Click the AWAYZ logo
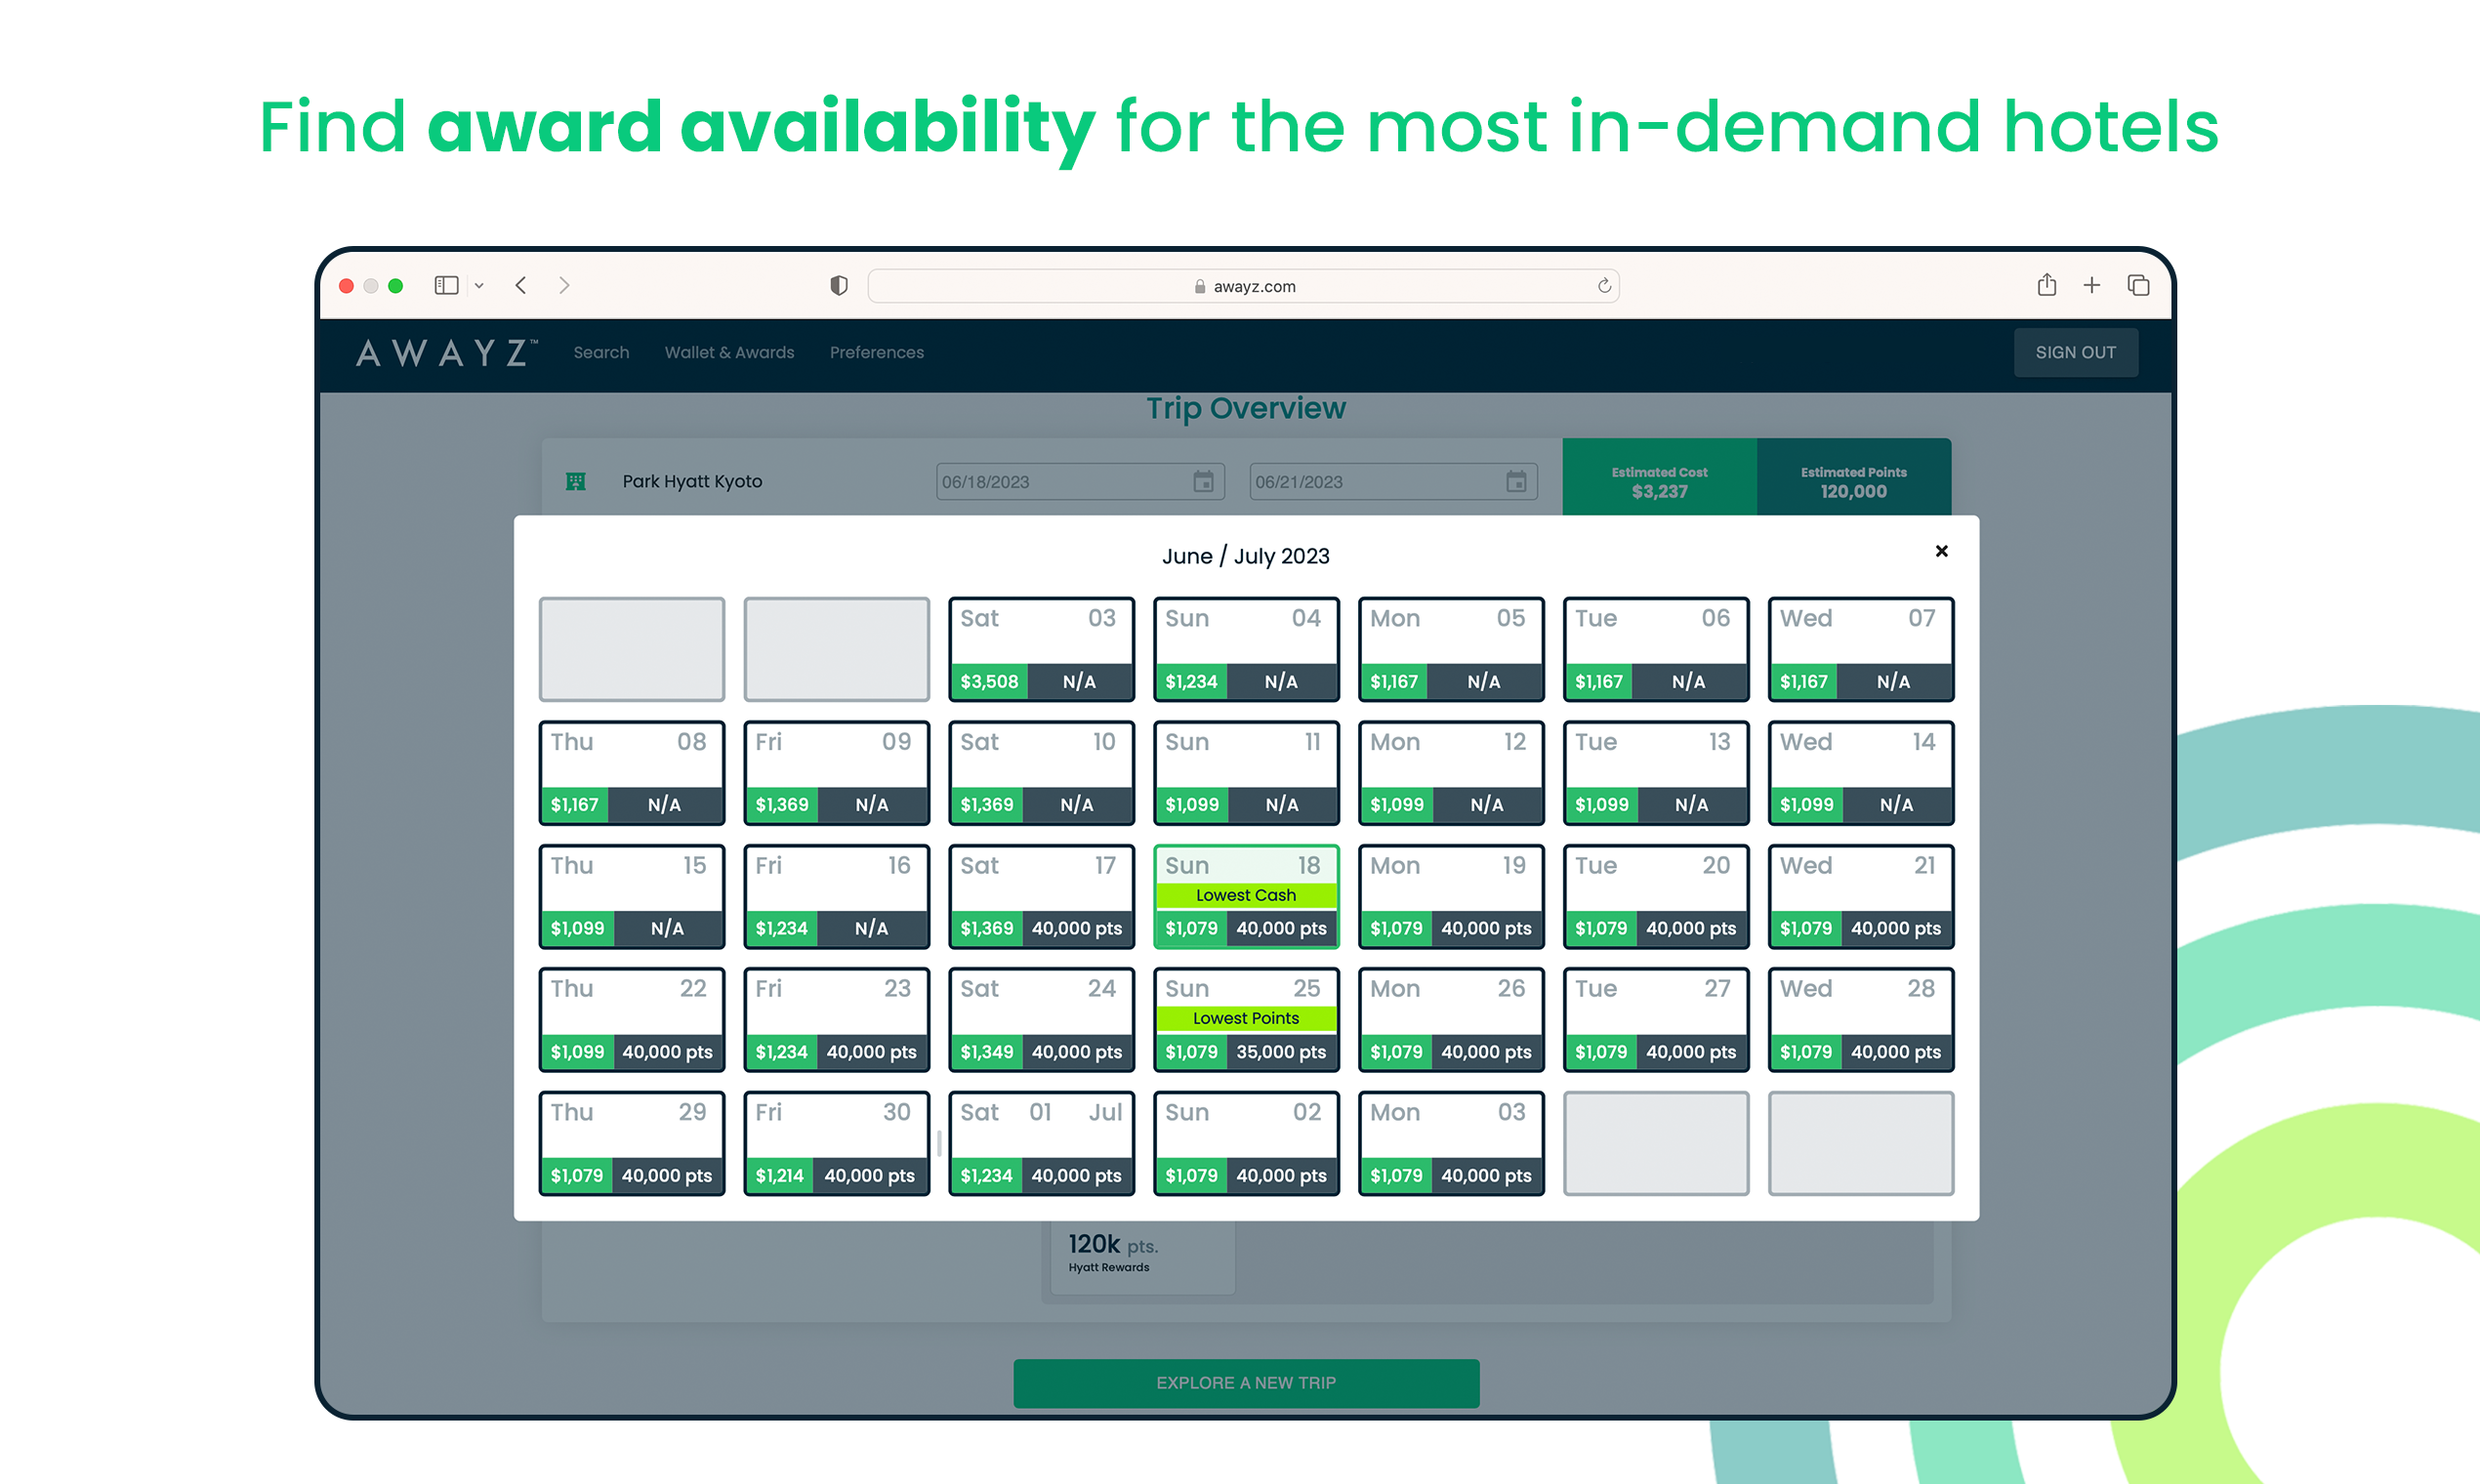Viewport: 2480px width, 1484px height. coord(446,353)
